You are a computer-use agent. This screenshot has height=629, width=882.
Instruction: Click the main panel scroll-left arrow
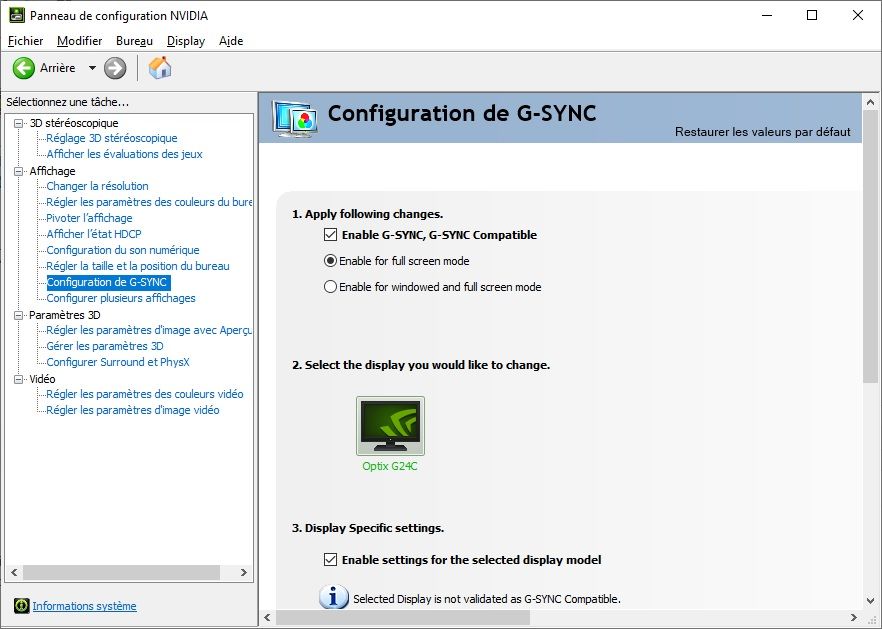pos(267,617)
